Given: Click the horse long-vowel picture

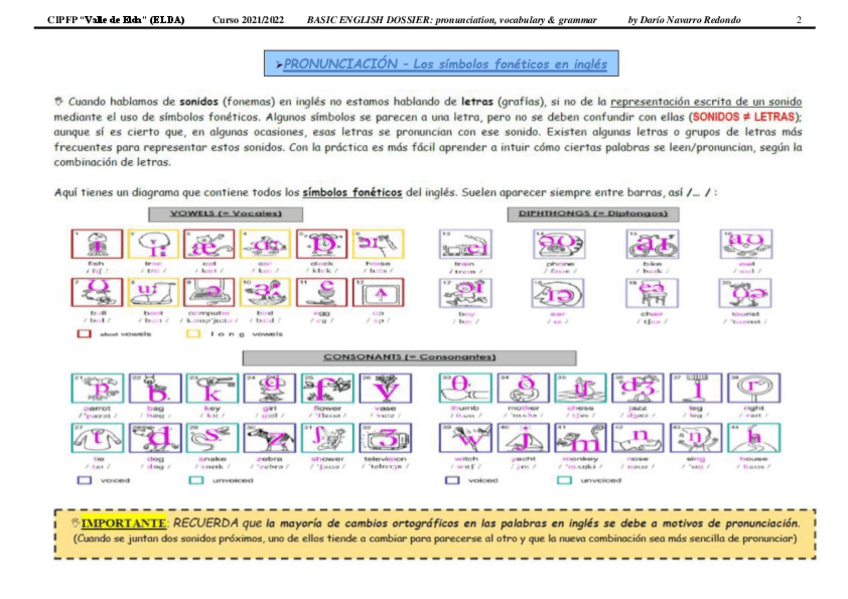Looking at the screenshot, I should point(378,244).
